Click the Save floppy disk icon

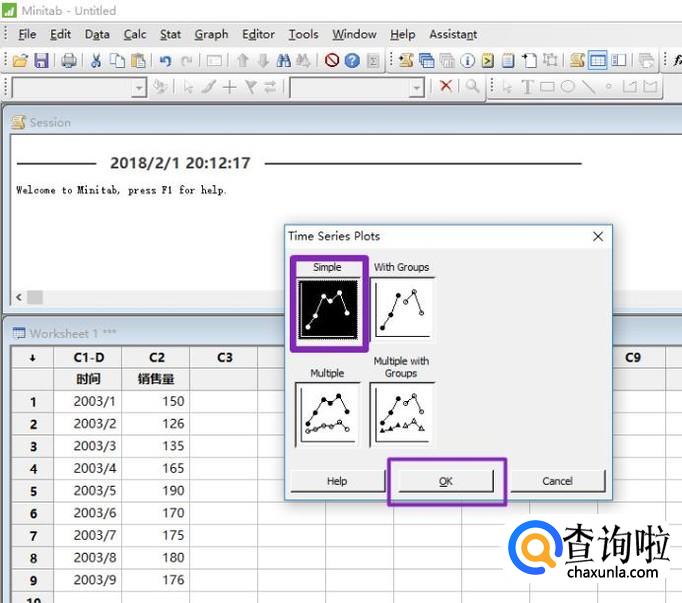(x=41, y=60)
